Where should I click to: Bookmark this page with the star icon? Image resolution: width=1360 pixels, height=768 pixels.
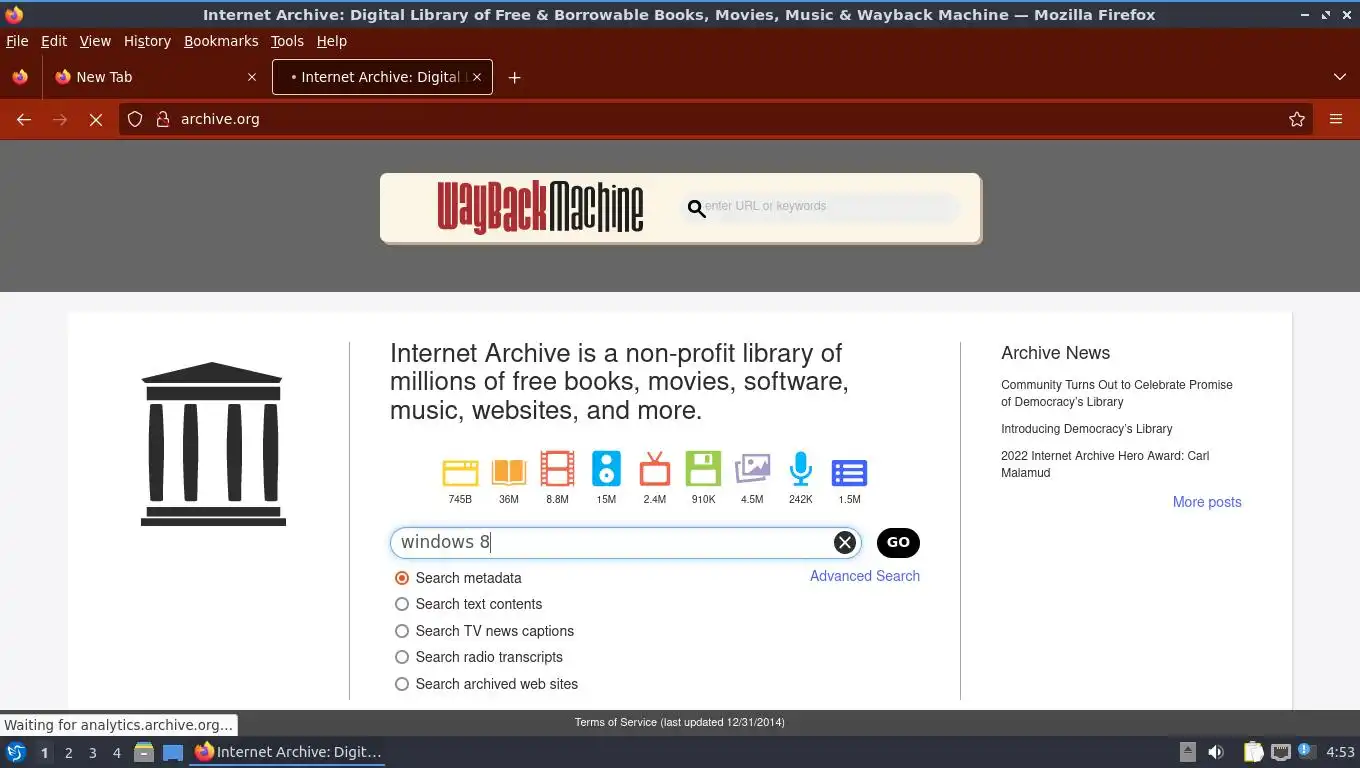(x=1297, y=119)
